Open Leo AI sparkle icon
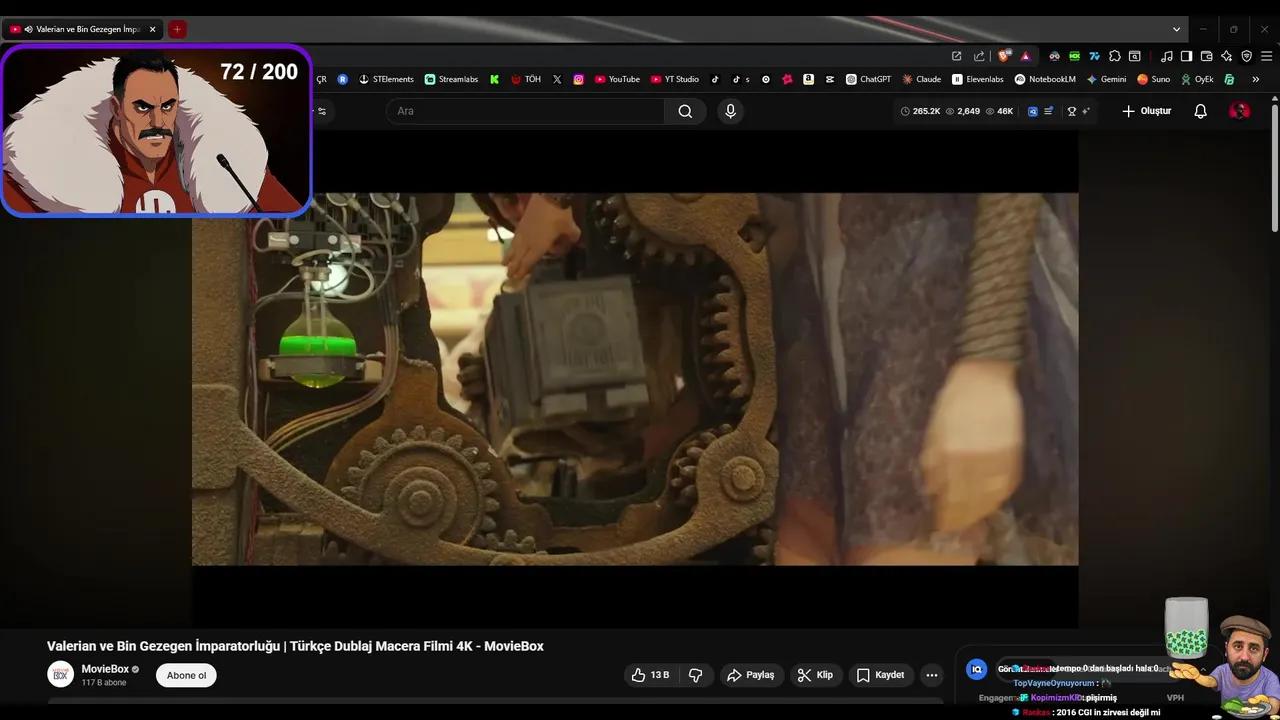This screenshot has height=720, width=1280. (x=1226, y=56)
